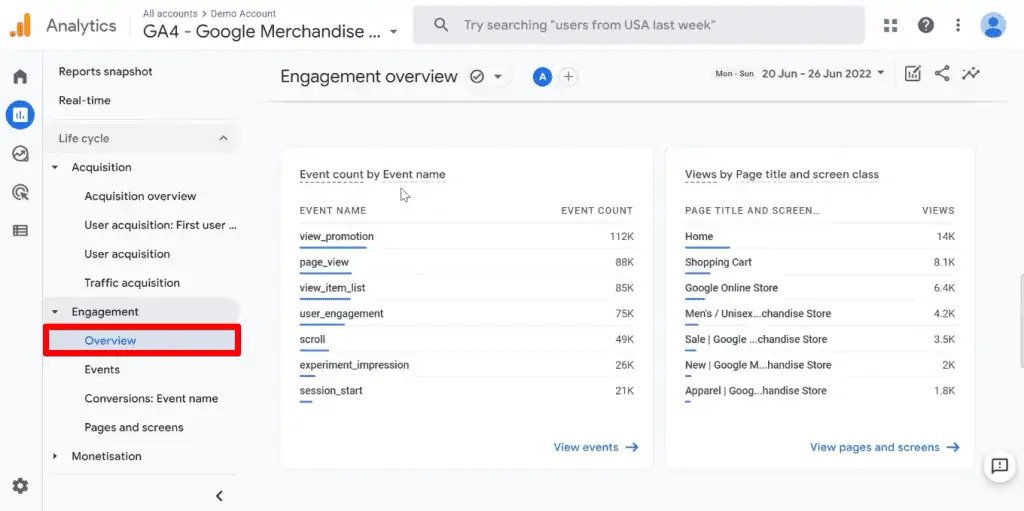1024x511 pixels.
Task: Add comparison with the plus icon
Action: pos(569,77)
